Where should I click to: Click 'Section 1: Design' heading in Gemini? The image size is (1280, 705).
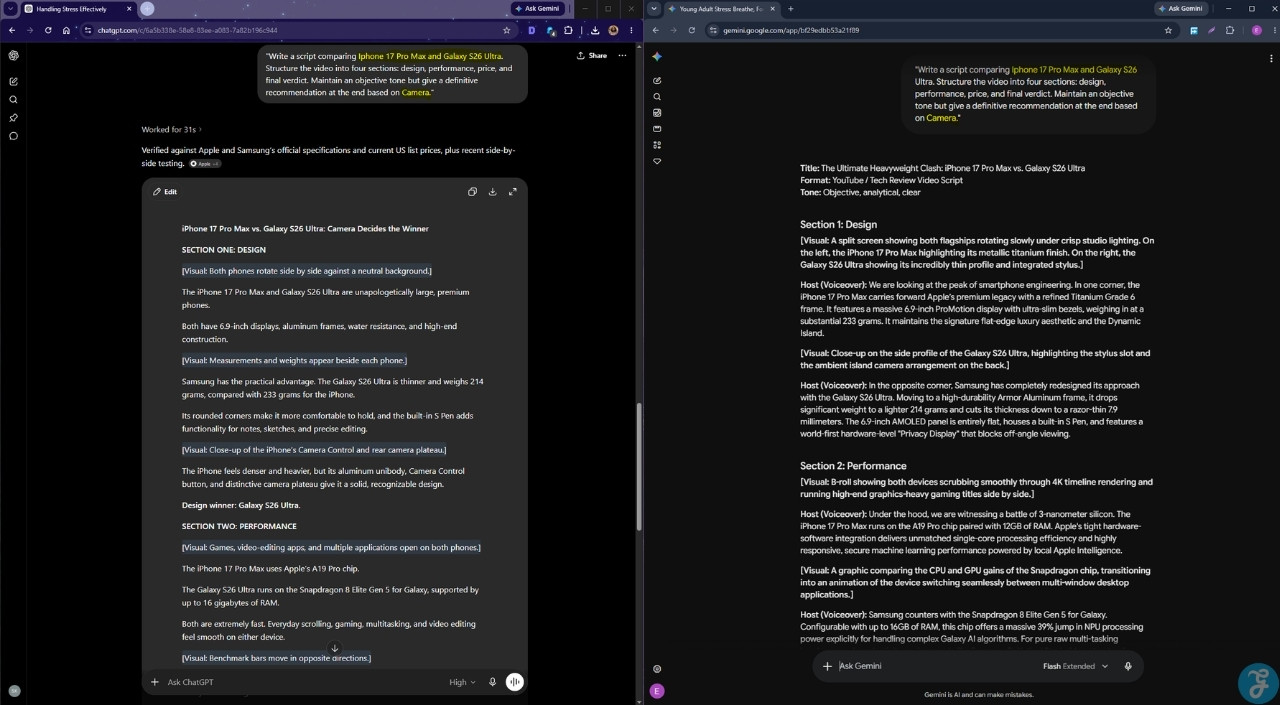click(838, 224)
